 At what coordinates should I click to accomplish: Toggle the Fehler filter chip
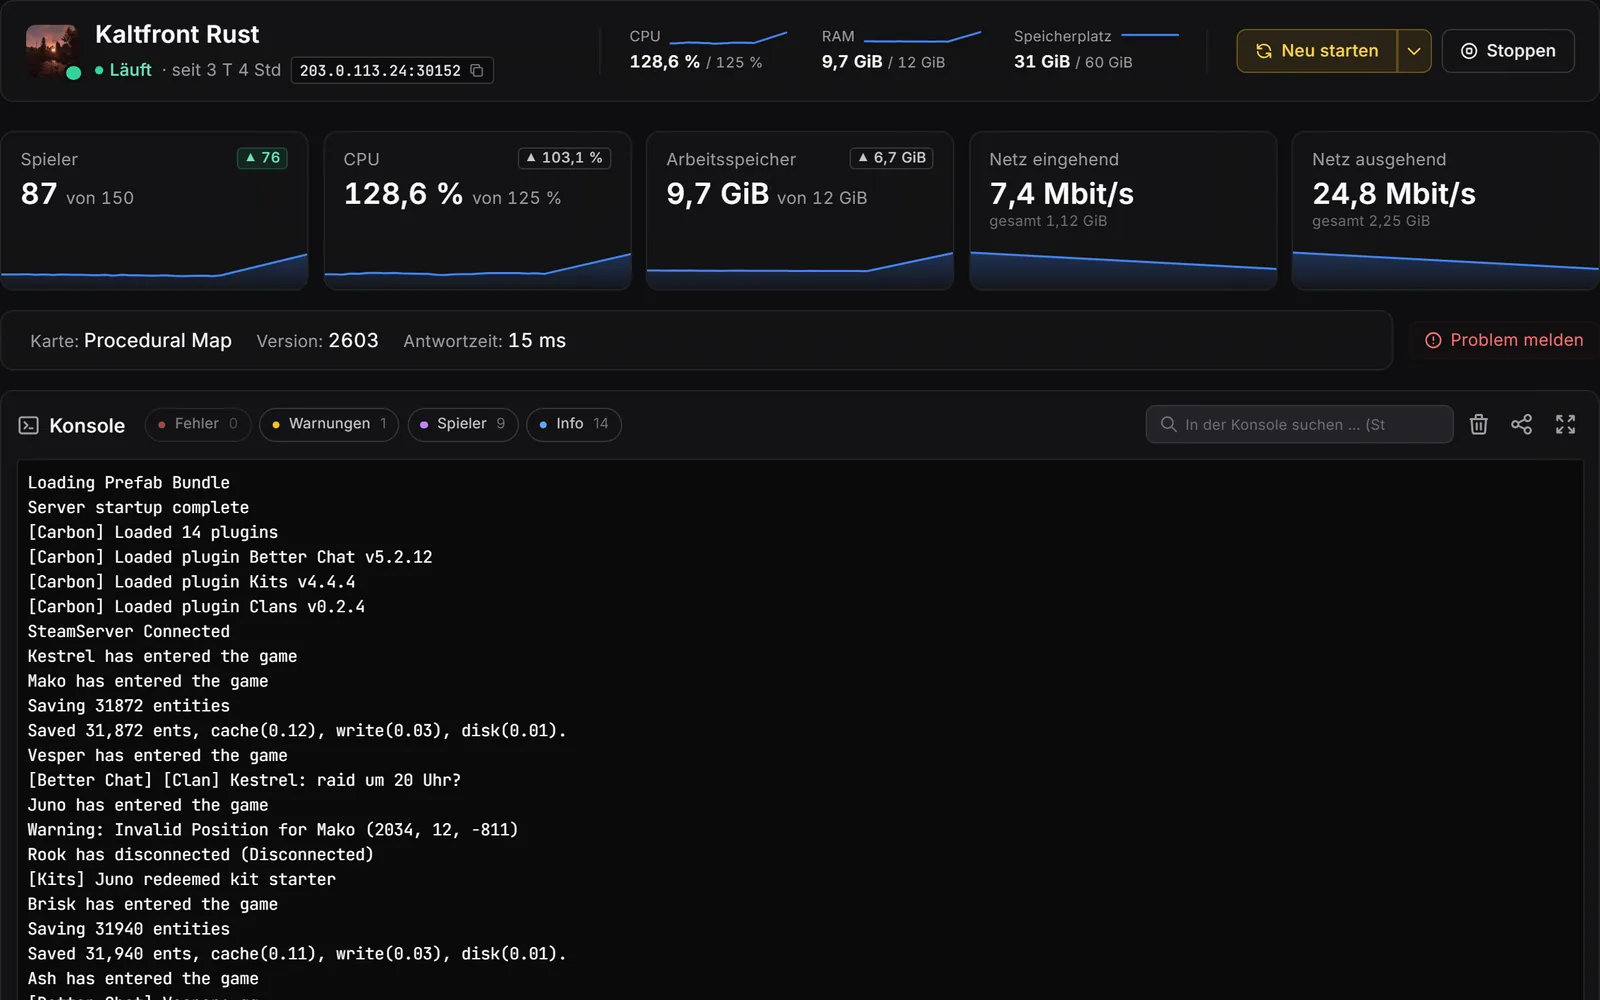point(198,424)
